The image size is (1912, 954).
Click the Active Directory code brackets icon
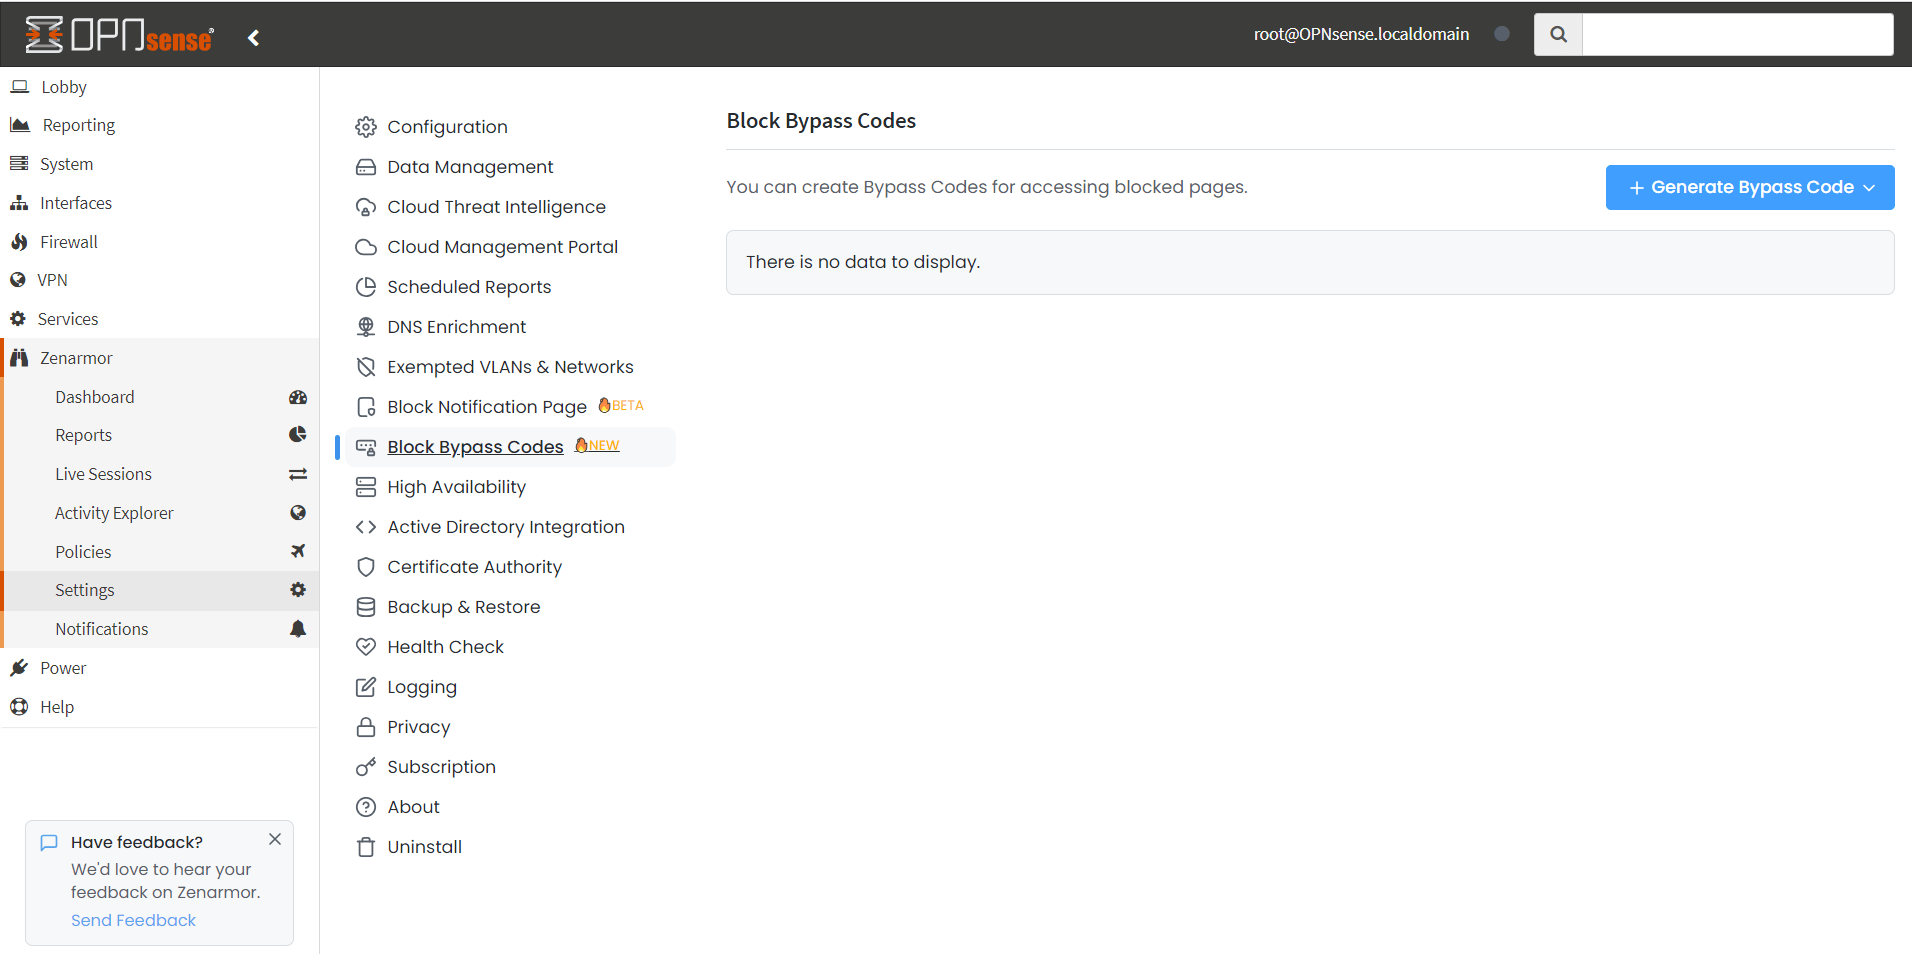[x=366, y=527]
